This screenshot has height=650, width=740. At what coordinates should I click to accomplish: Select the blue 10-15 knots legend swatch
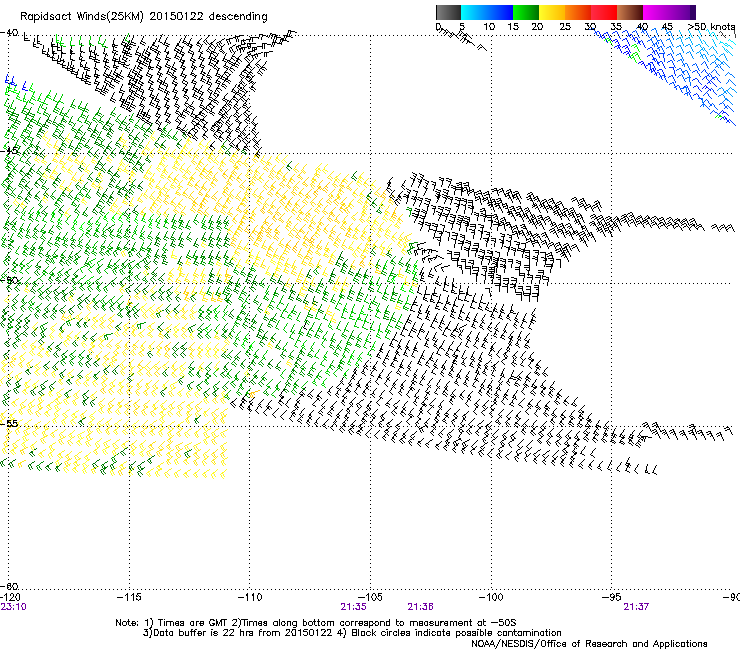(499, 12)
